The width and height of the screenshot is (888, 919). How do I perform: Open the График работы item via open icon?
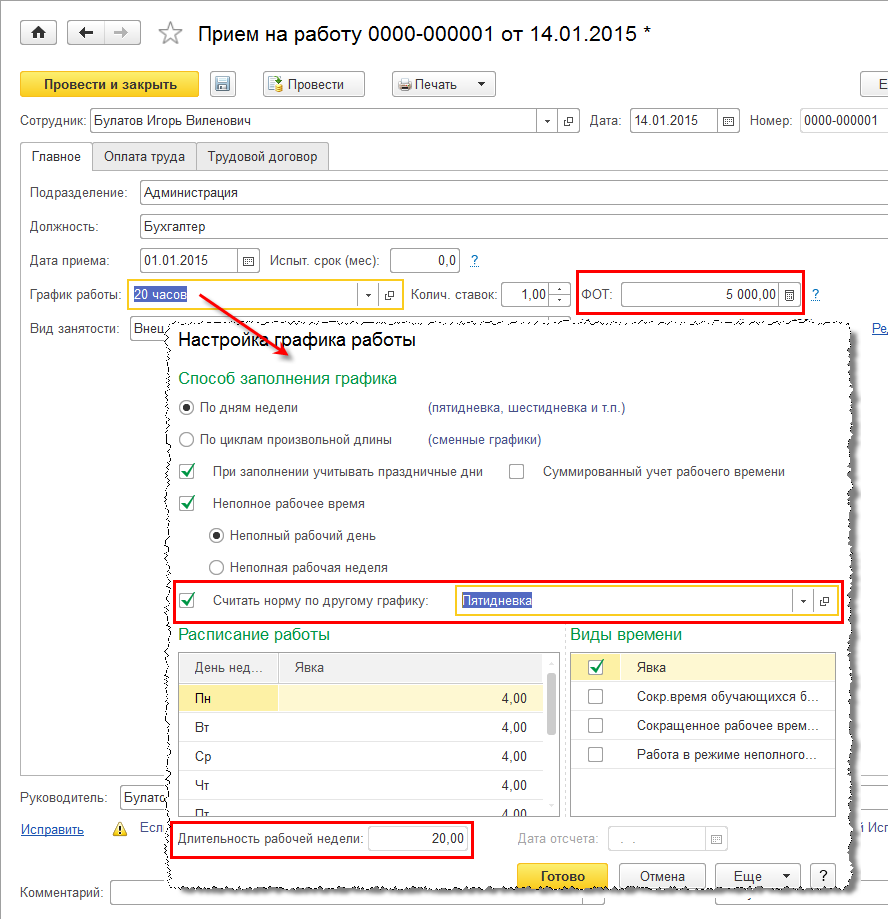390,295
